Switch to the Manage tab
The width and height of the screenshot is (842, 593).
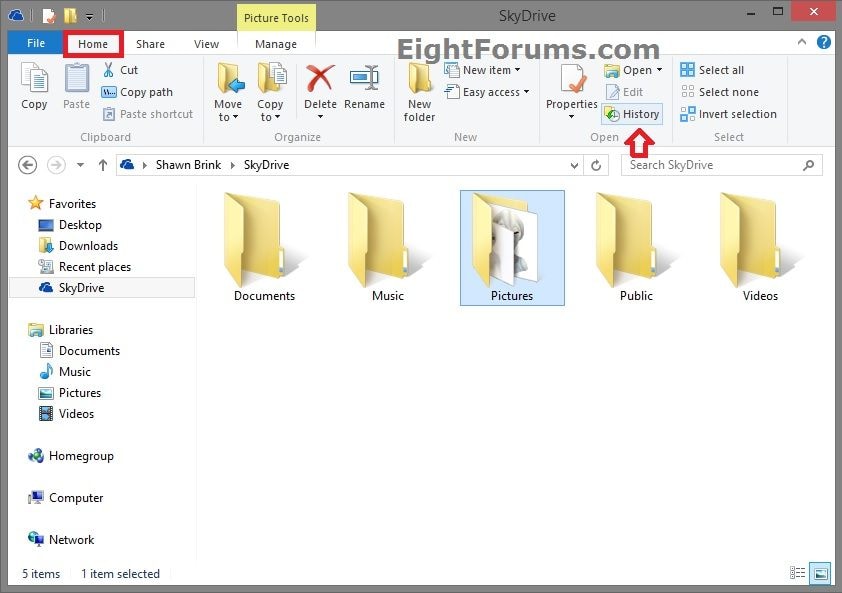tap(276, 44)
